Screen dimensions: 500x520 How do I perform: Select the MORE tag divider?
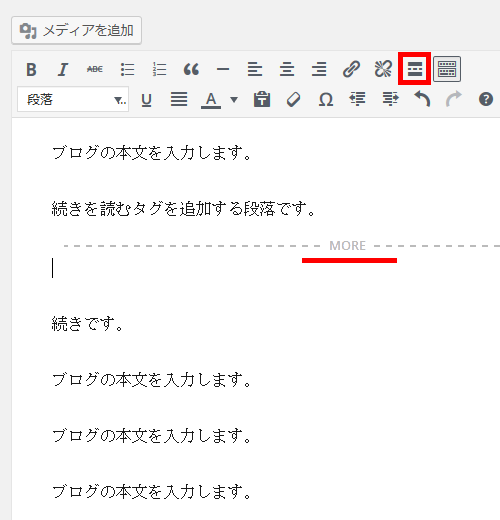point(281,246)
